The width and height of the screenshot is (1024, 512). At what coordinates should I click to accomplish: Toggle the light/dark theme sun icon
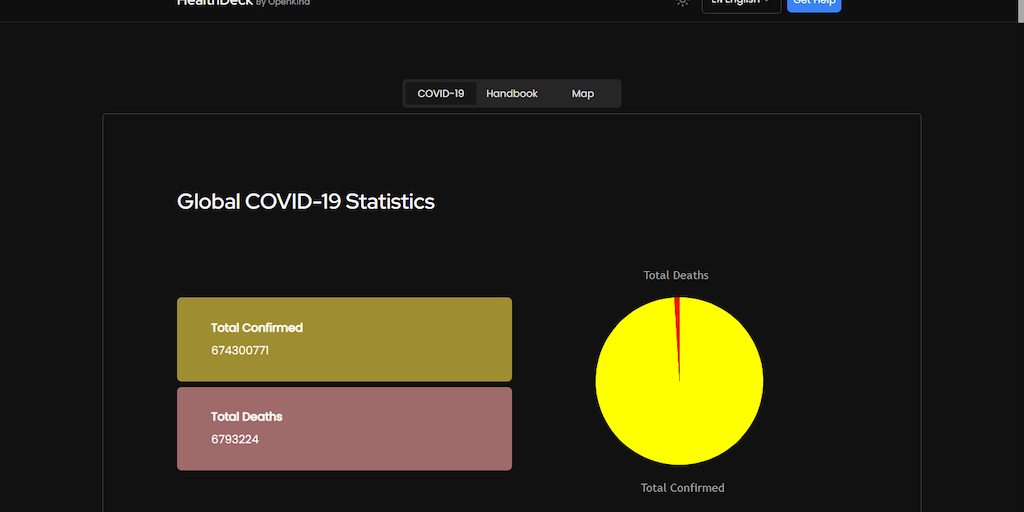click(x=682, y=3)
